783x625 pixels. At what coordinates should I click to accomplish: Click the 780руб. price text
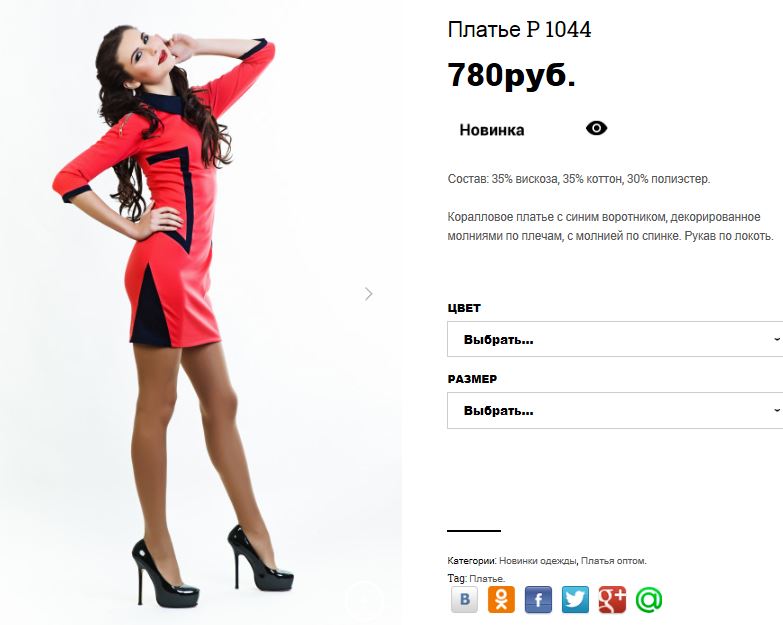point(512,75)
